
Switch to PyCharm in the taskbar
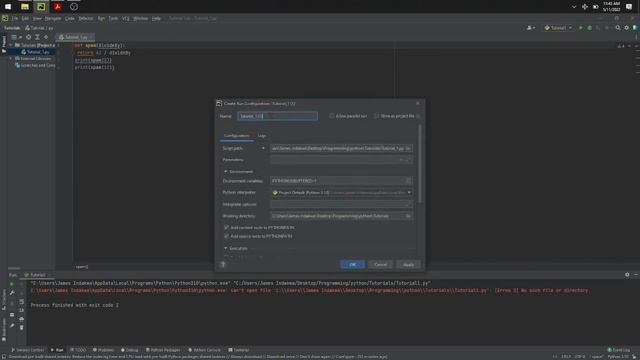pyautogui.click(x=41, y=7)
